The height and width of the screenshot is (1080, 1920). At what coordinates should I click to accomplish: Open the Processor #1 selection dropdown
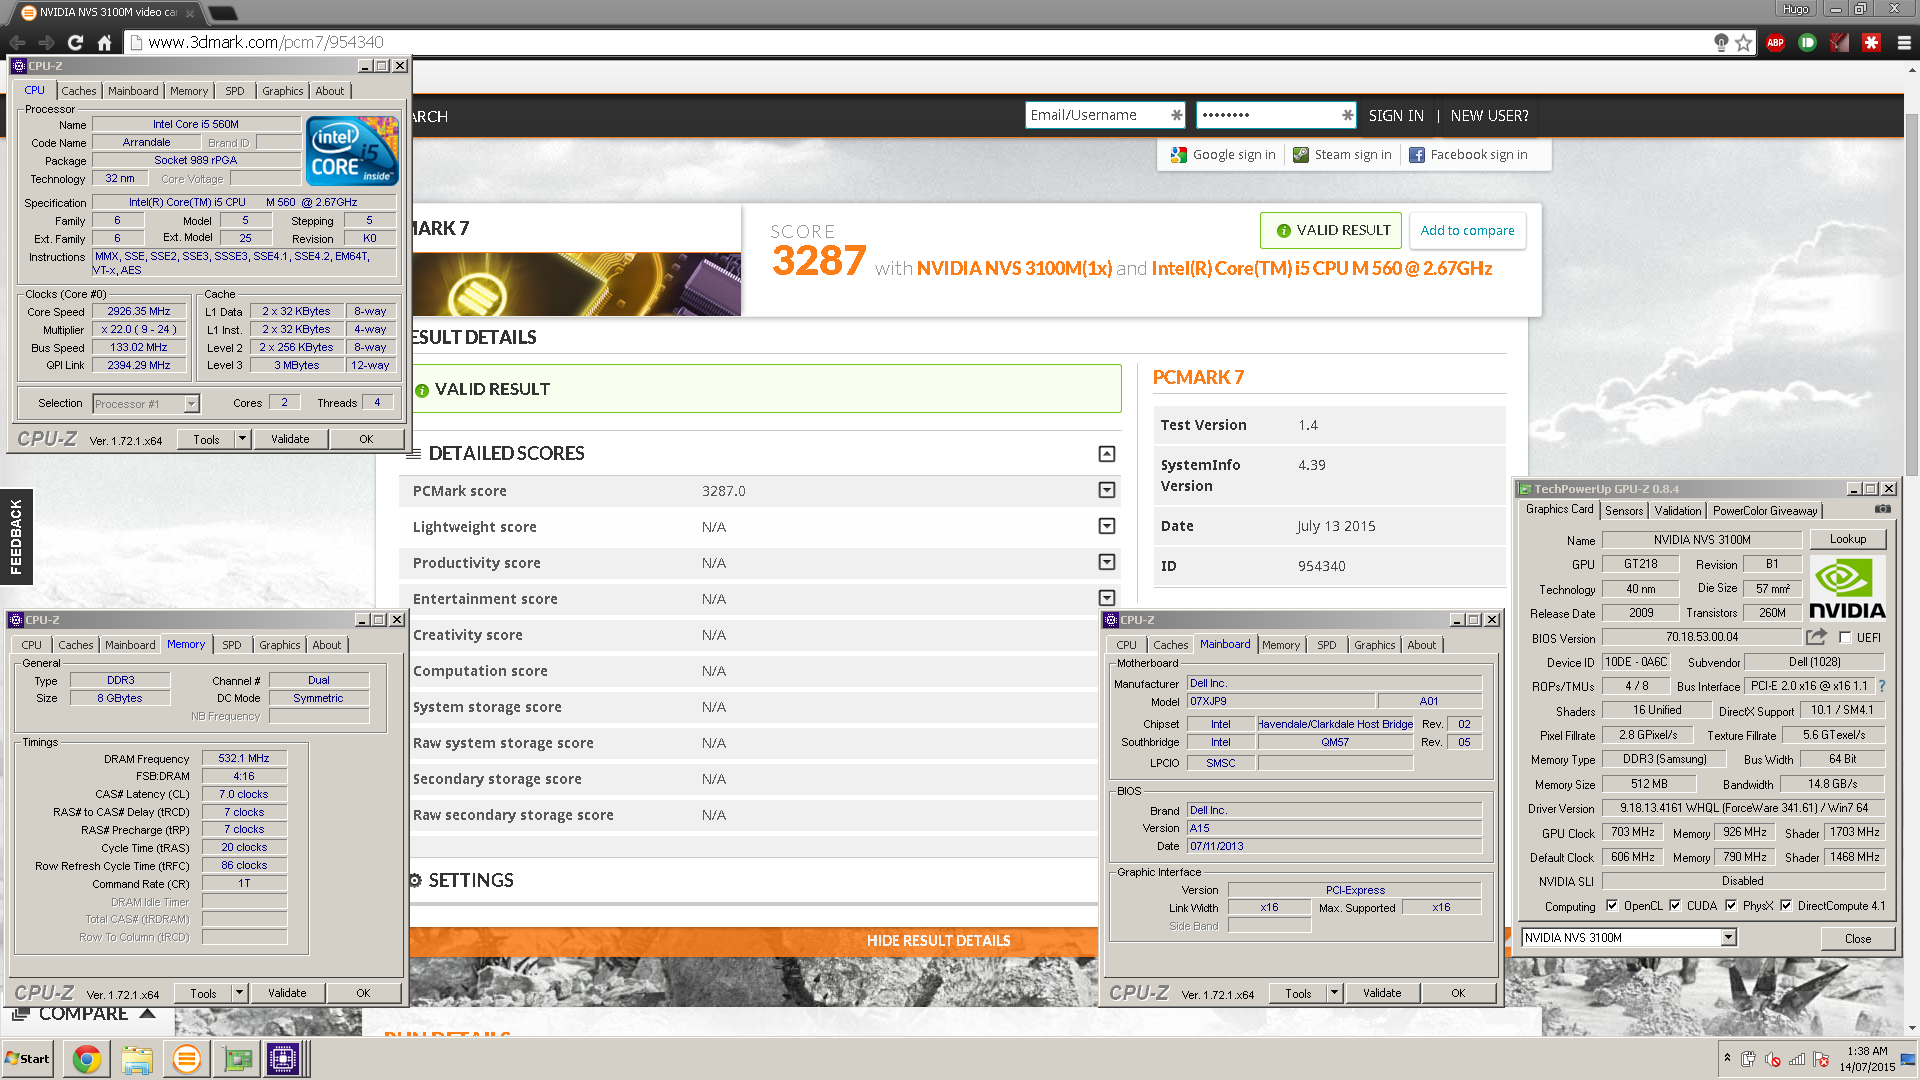pyautogui.click(x=191, y=404)
